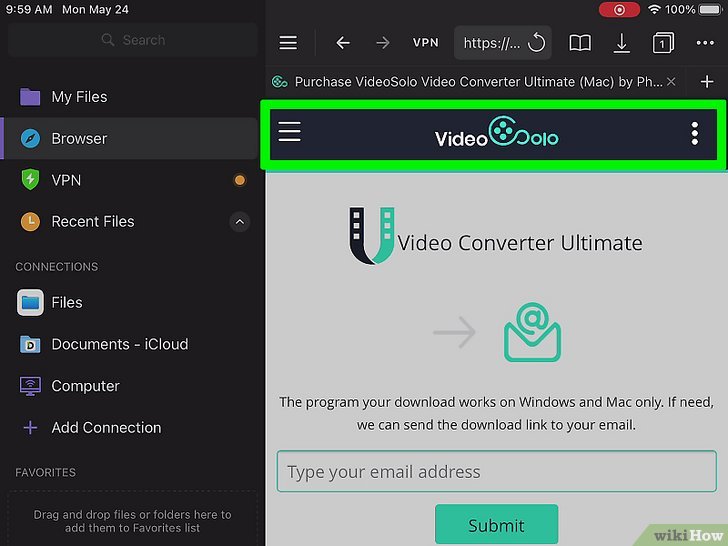The width and height of the screenshot is (728, 546).
Task: Click the VideoSolo logo
Action: (x=496, y=132)
